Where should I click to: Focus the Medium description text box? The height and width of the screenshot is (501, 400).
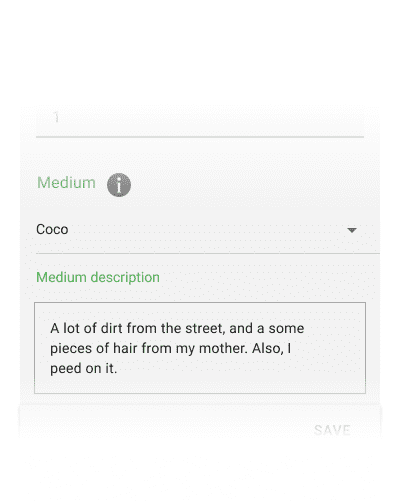(x=200, y=348)
